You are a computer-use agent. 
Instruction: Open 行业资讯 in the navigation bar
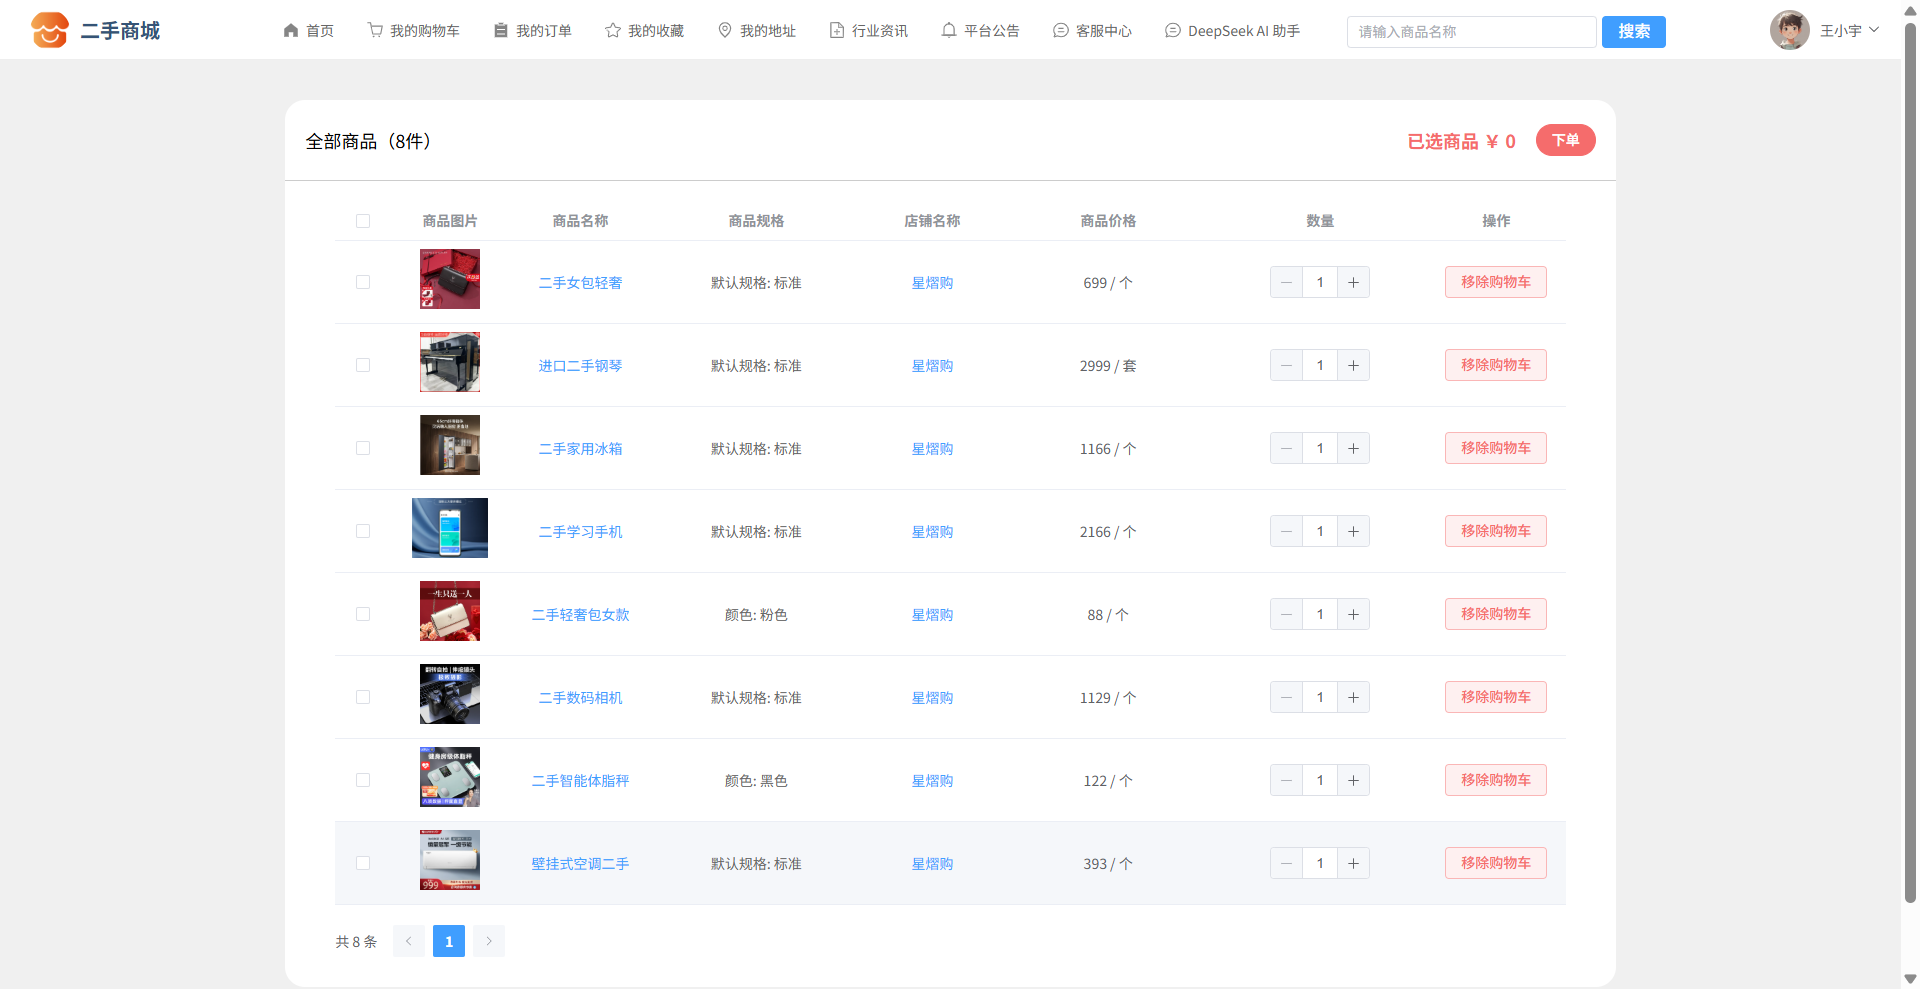869,31
